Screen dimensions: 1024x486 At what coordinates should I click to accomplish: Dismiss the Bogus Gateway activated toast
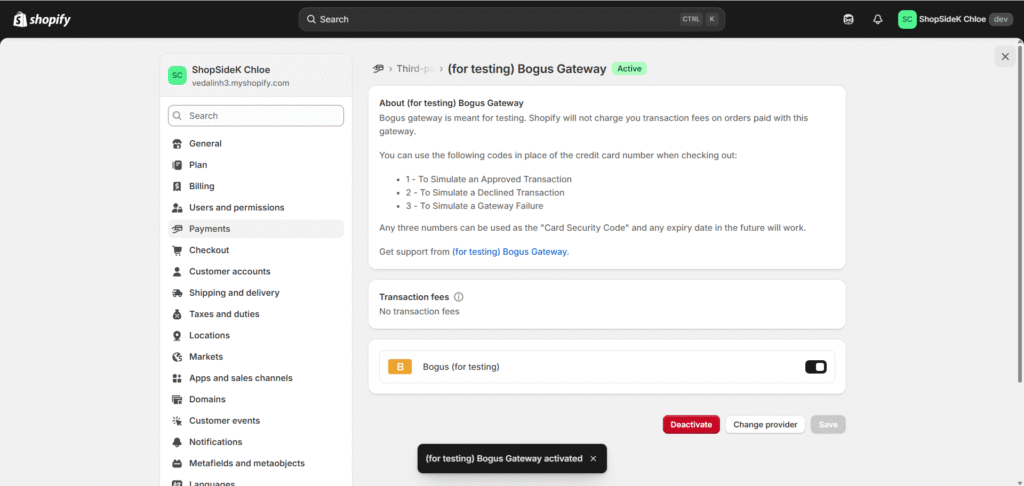click(x=593, y=458)
